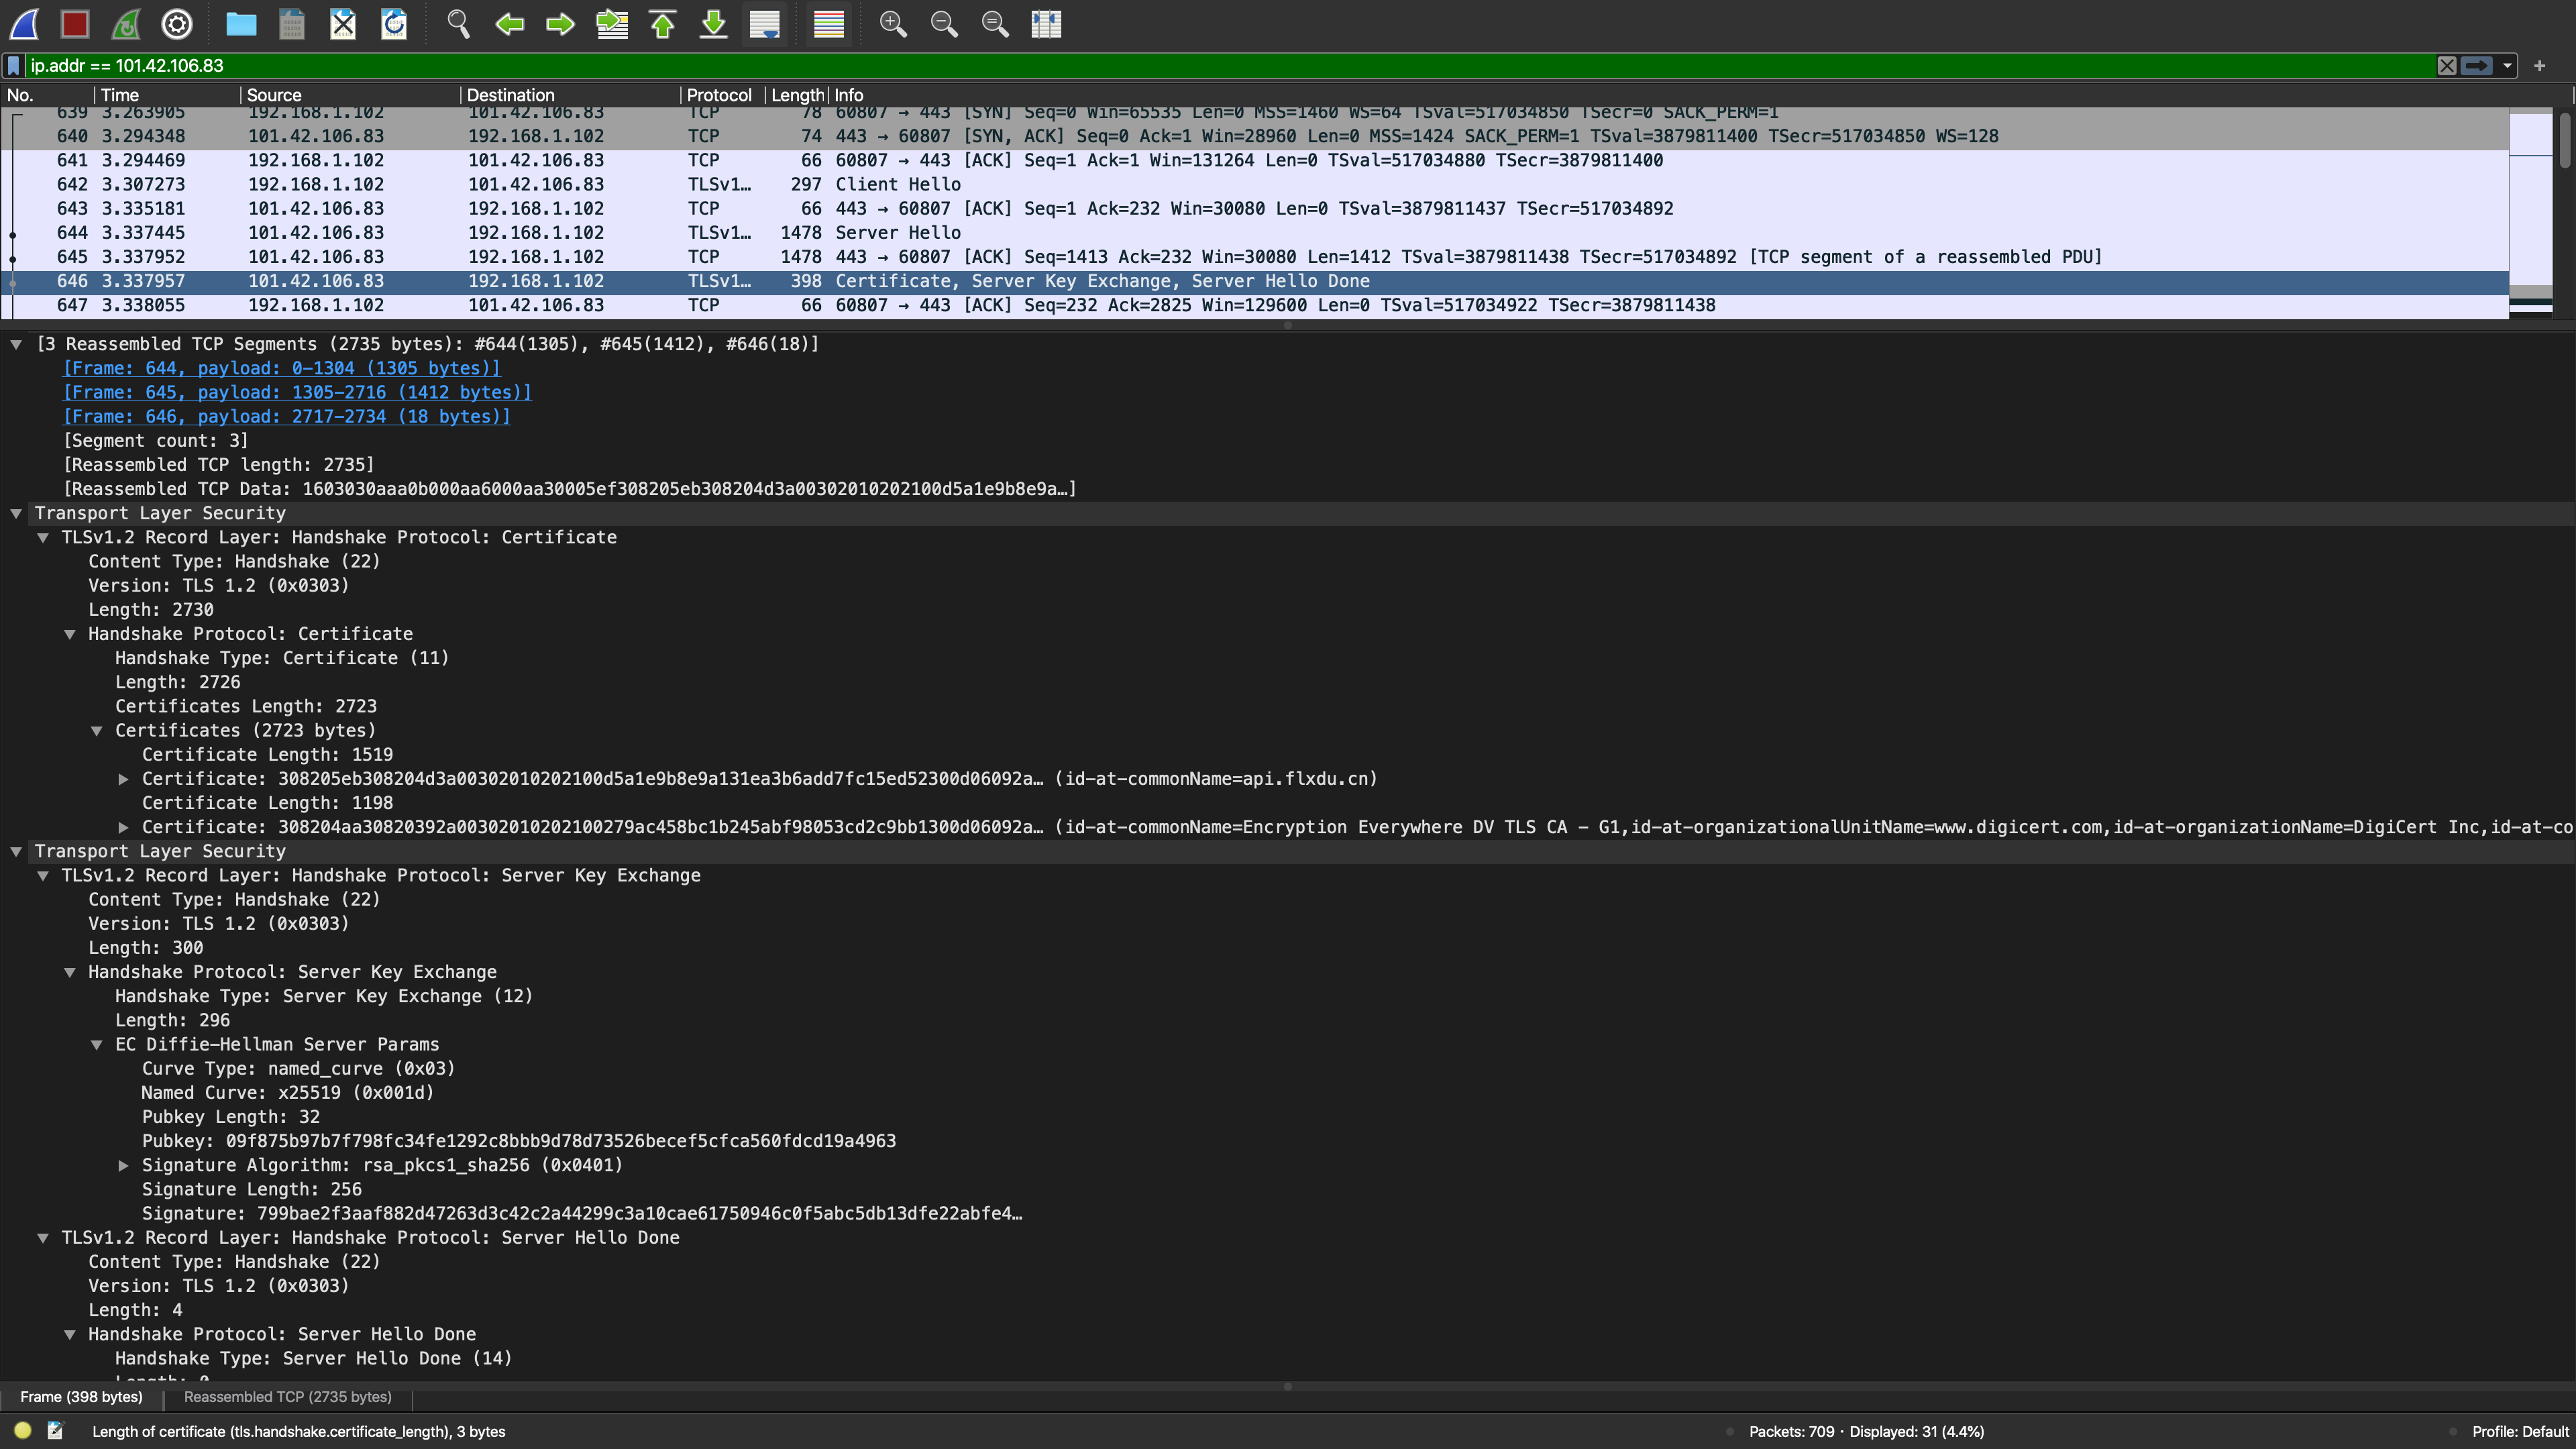Sort by the Protocol column header

coord(722,95)
